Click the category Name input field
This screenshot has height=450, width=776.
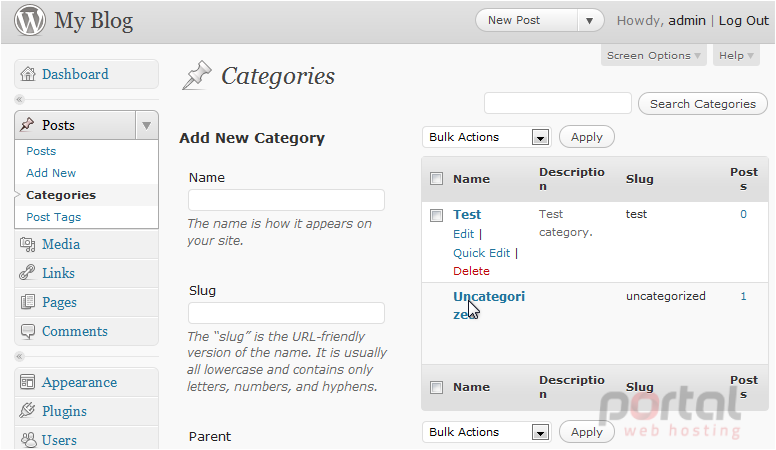pyautogui.click(x=286, y=200)
